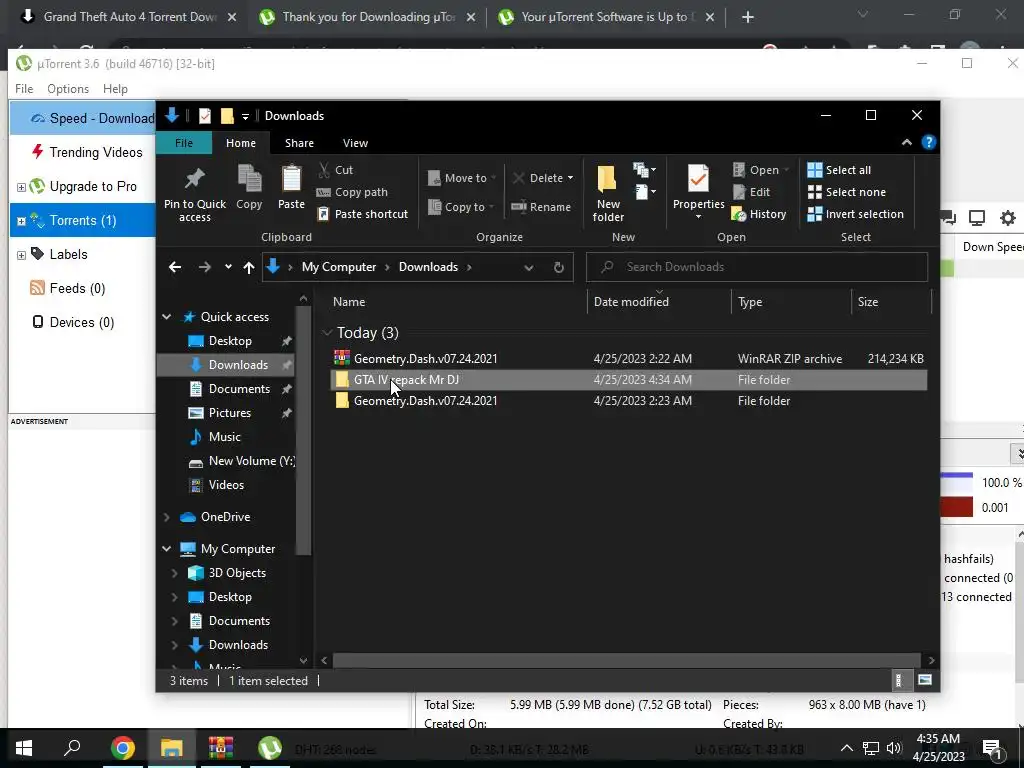
Task: Open WinRAR from the taskbar
Action: pyautogui.click(x=221, y=748)
